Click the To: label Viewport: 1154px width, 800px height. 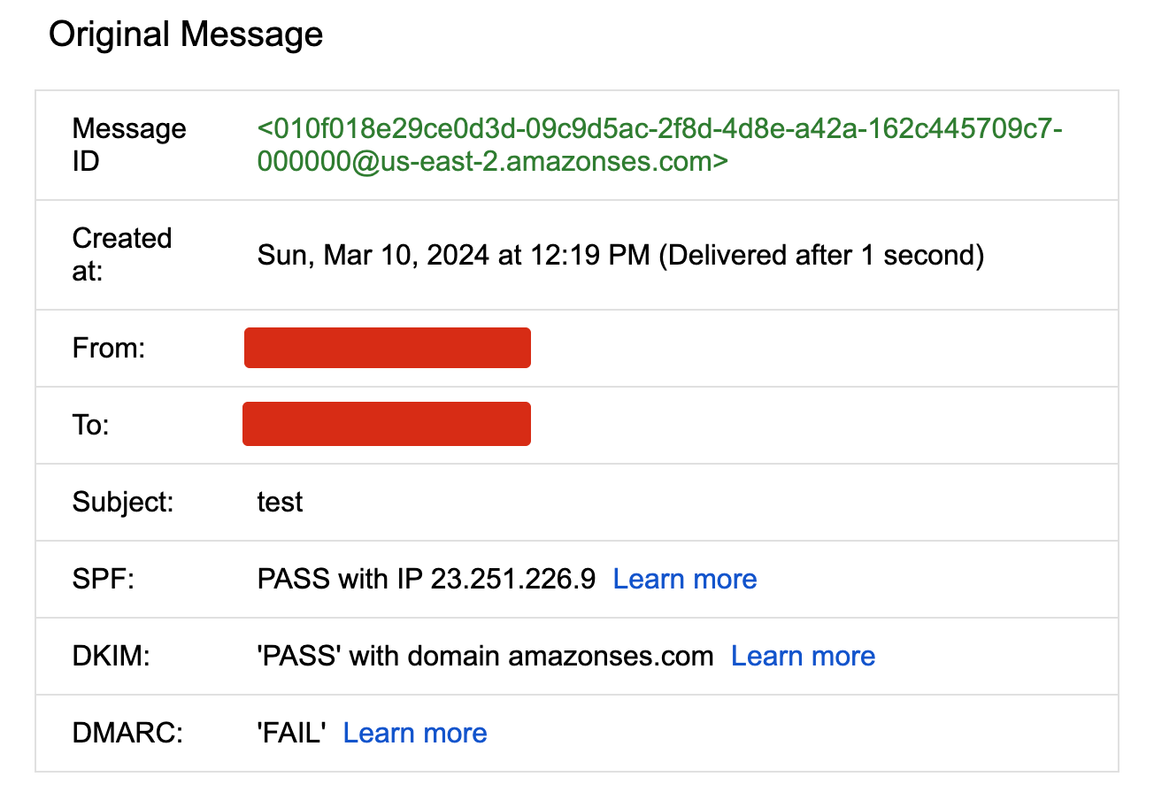point(91,425)
